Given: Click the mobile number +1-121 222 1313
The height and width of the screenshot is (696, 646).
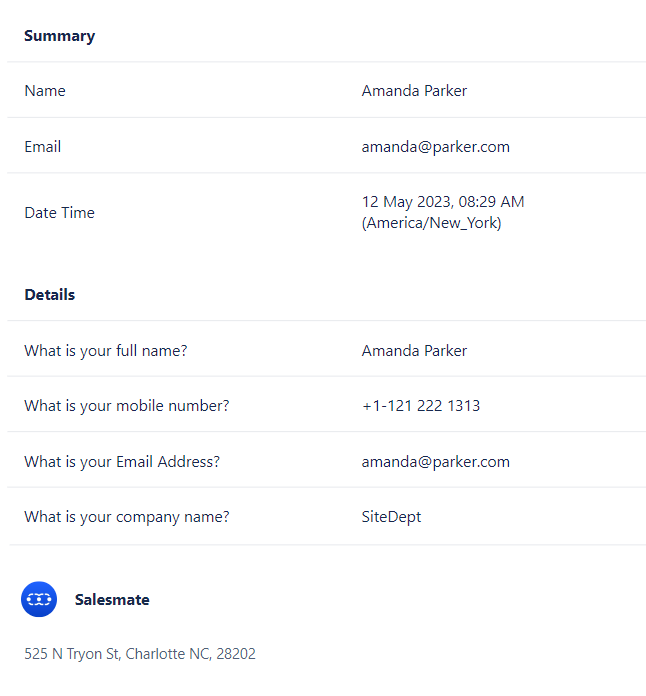Looking at the screenshot, I should tap(421, 406).
